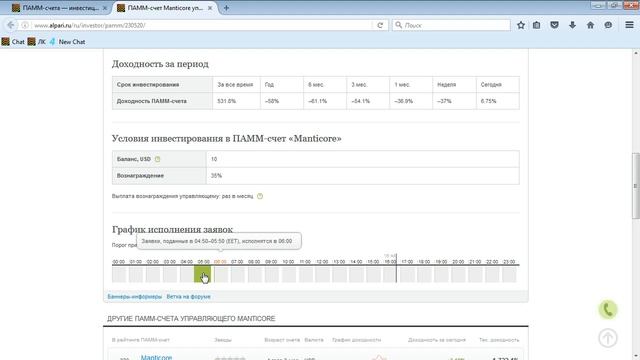640x360 pixels.
Task: Click the 531.6% yield value
Action: pyautogui.click(x=227, y=101)
